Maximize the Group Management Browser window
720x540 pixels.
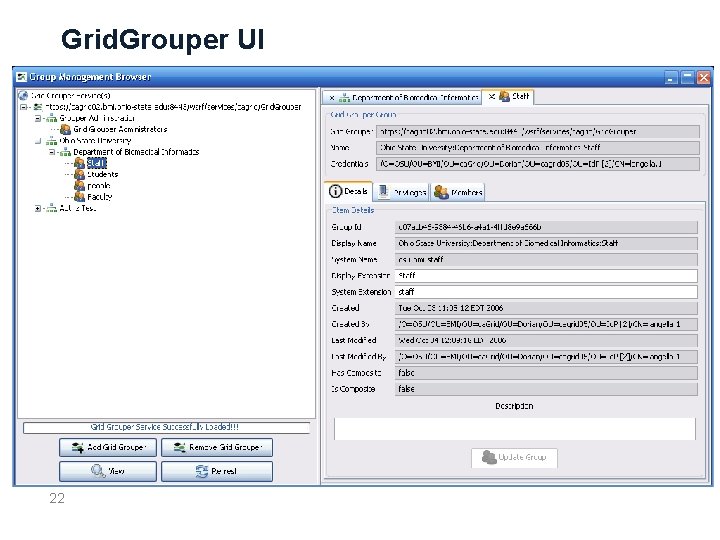[x=687, y=77]
